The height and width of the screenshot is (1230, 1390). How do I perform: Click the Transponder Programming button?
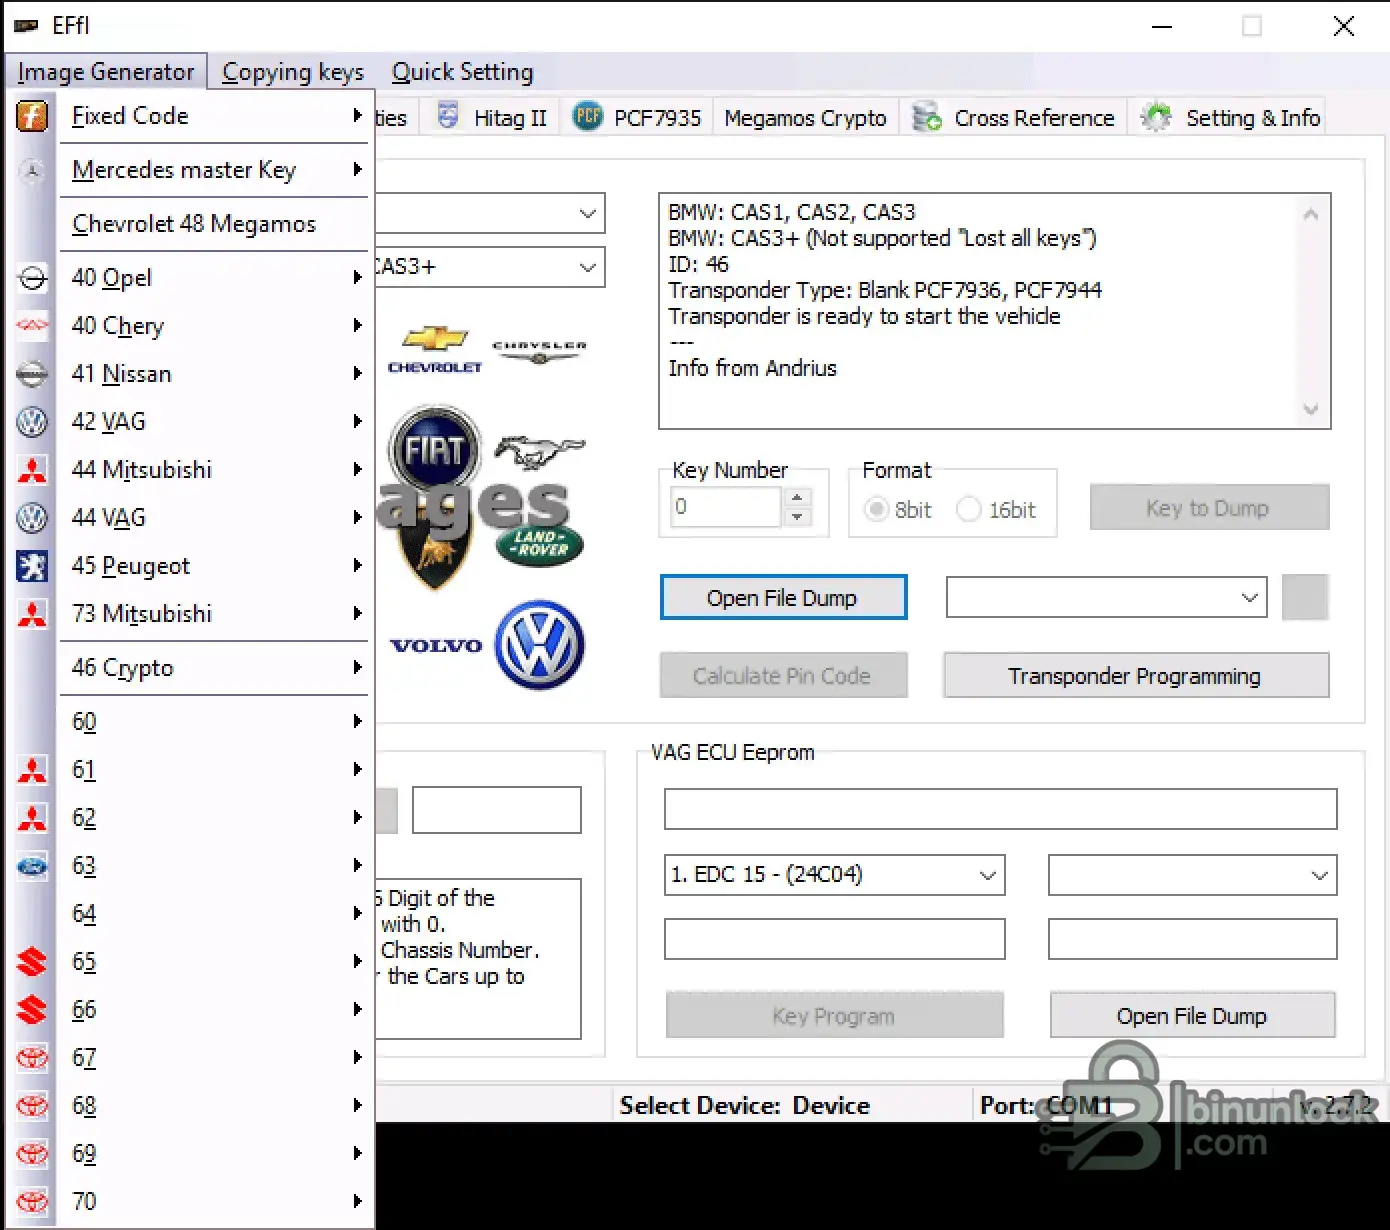(x=1136, y=676)
